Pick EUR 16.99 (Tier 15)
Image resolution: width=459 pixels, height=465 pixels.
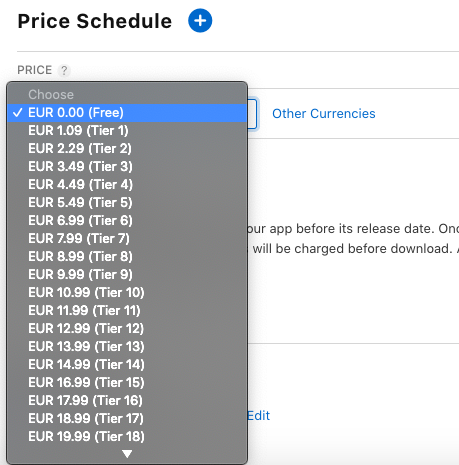click(x=127, y=383)
